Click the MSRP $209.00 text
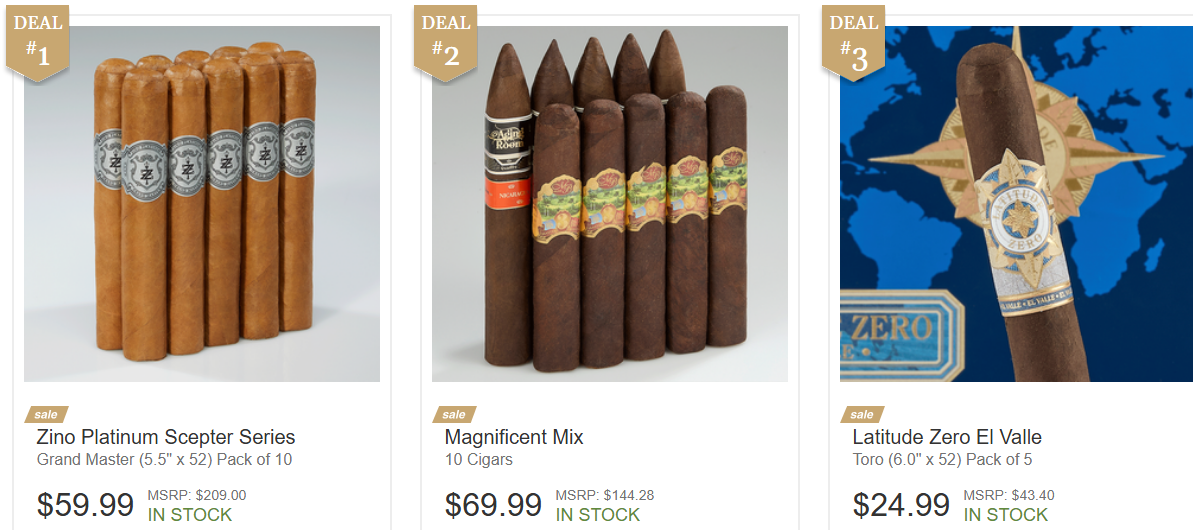Viewport: 1193px width, 530px height. (196, 496)
